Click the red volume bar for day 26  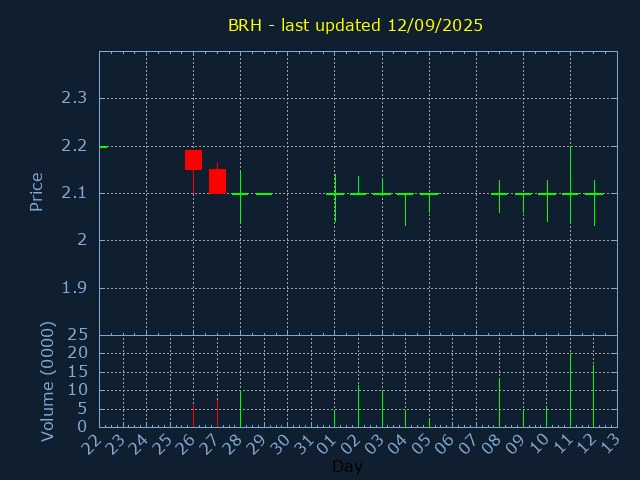(x=193, y=416)
